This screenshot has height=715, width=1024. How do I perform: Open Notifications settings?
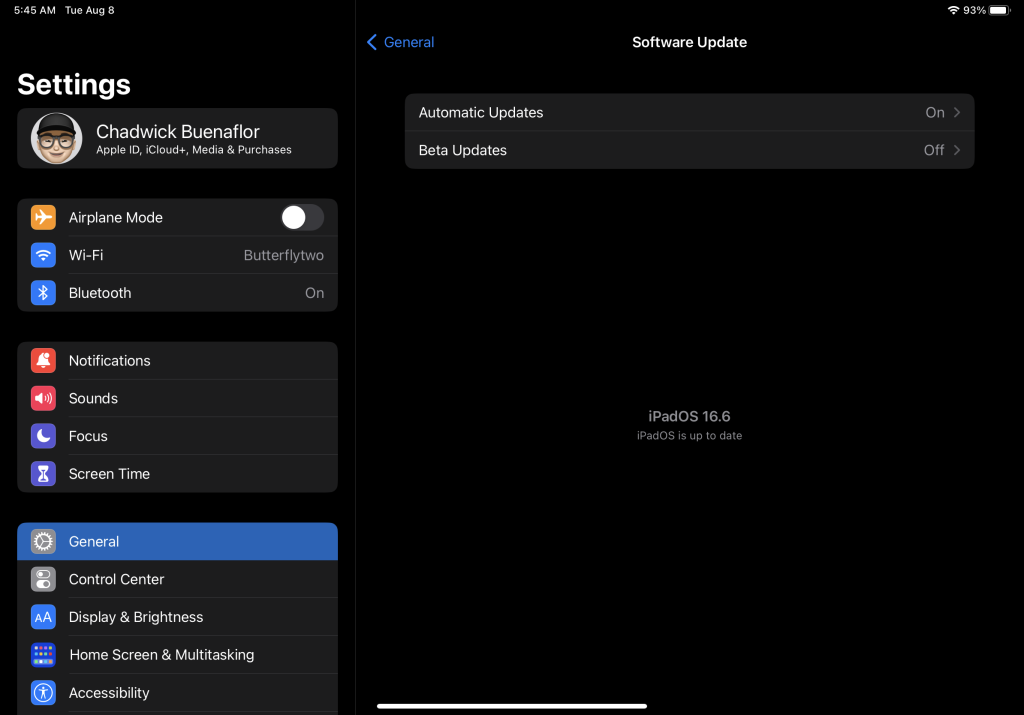178,360
